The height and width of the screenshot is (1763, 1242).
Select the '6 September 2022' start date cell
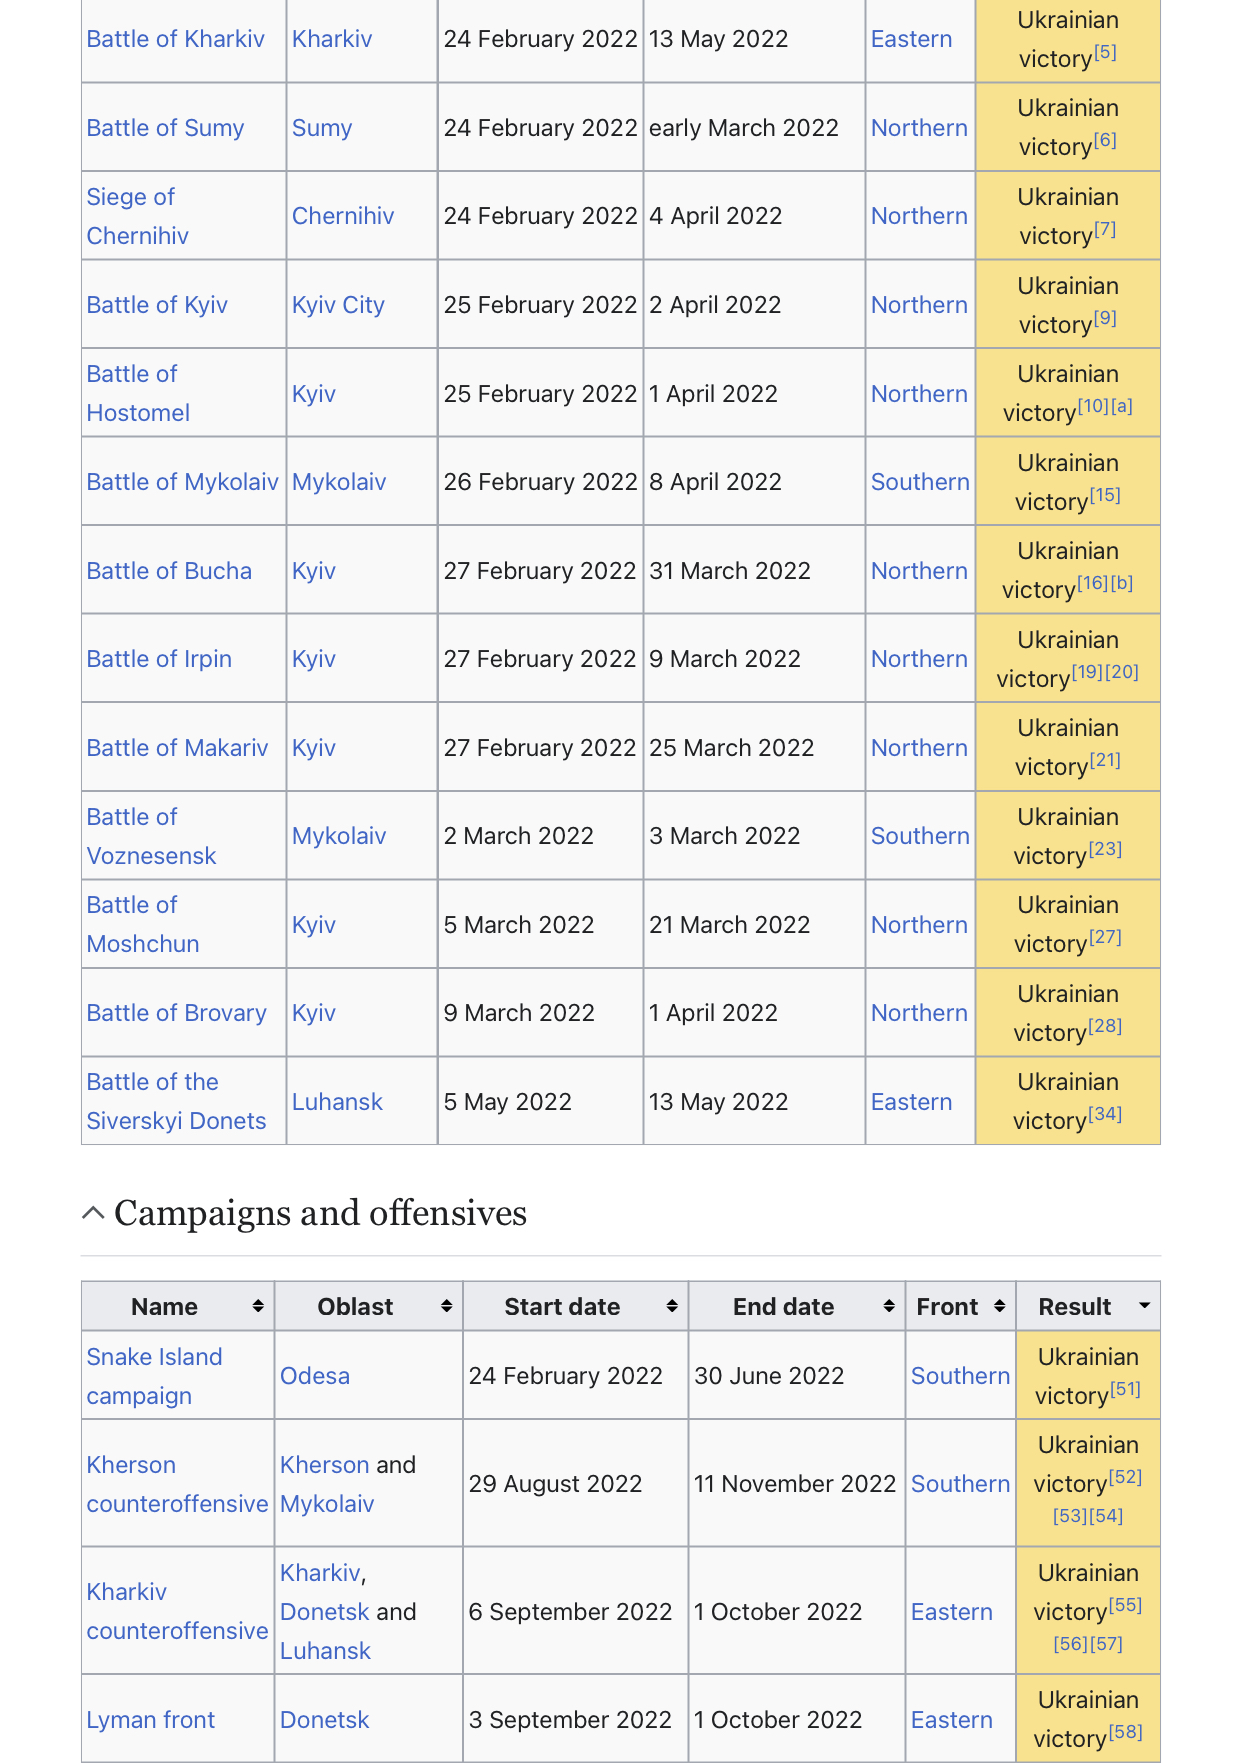click(x=570, y=1612)
